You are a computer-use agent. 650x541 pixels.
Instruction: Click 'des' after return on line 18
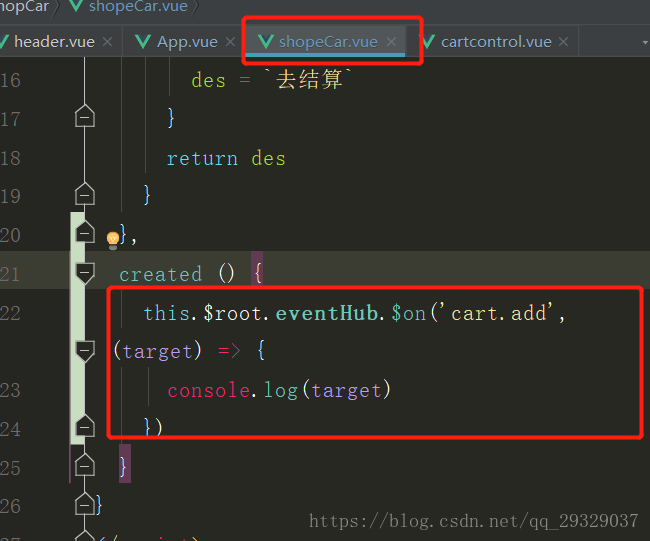coord(268,159)
